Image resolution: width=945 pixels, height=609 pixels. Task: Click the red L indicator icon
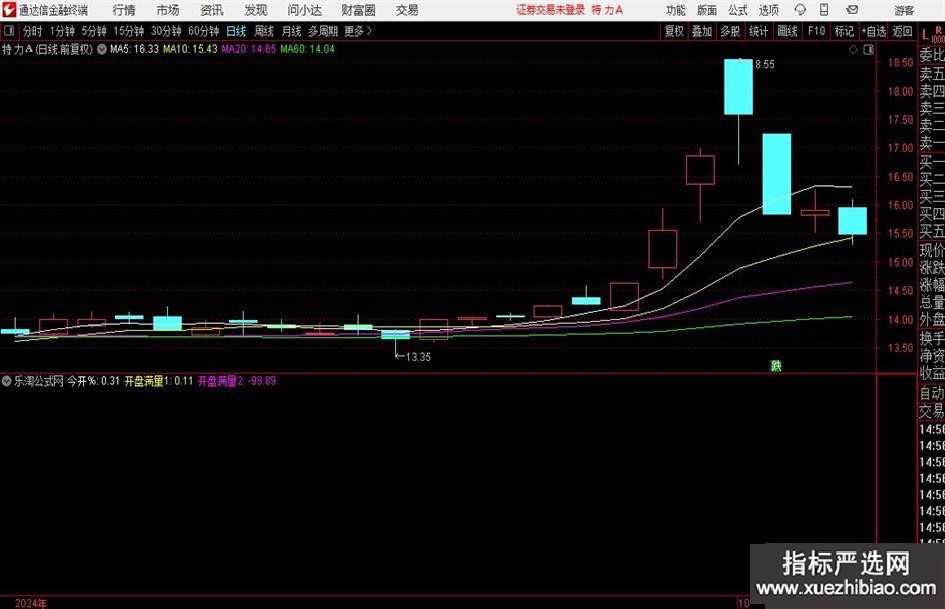coord(924,31)
